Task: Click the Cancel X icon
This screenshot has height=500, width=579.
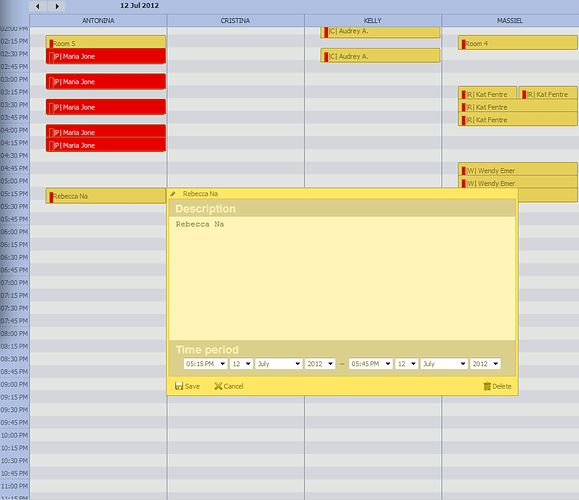Action: (x=218, y=386)
